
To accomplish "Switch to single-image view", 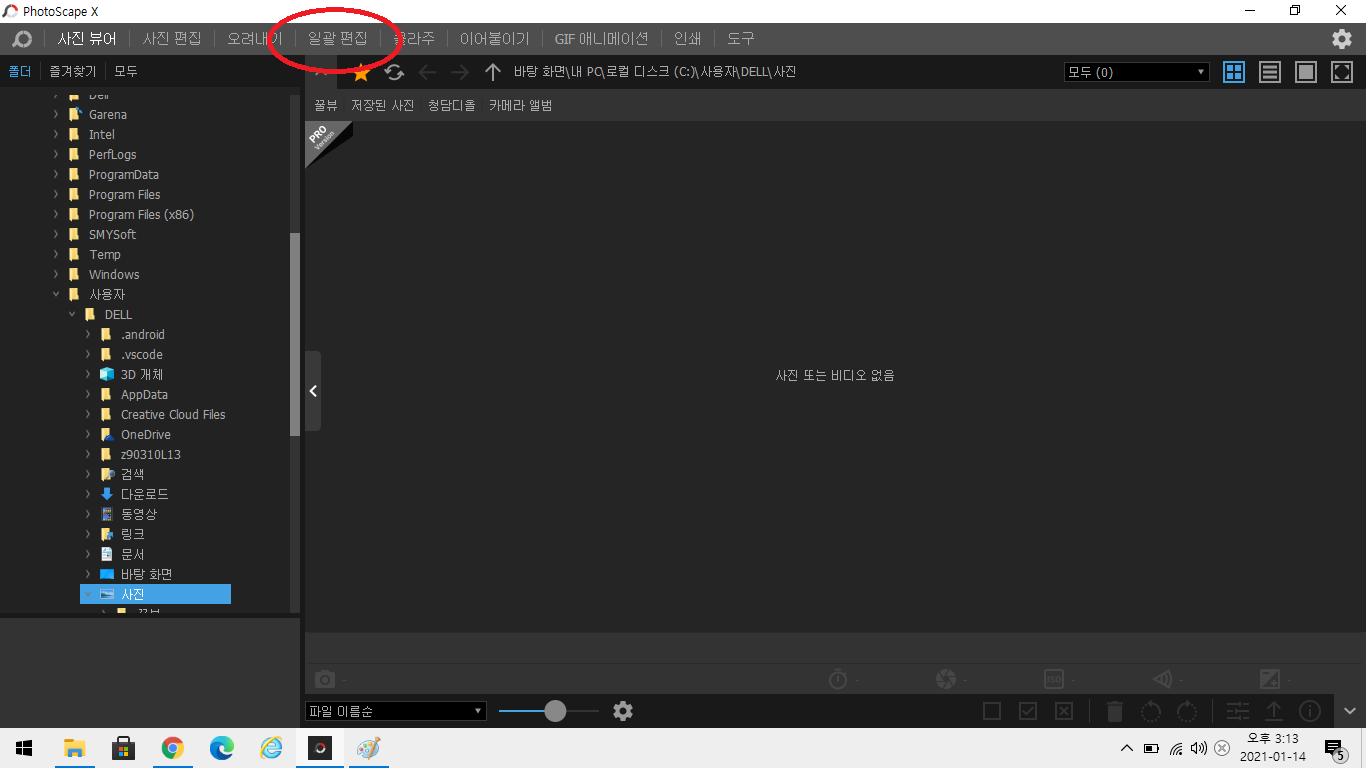I will pyautogui.click(x=1306, y=72).
